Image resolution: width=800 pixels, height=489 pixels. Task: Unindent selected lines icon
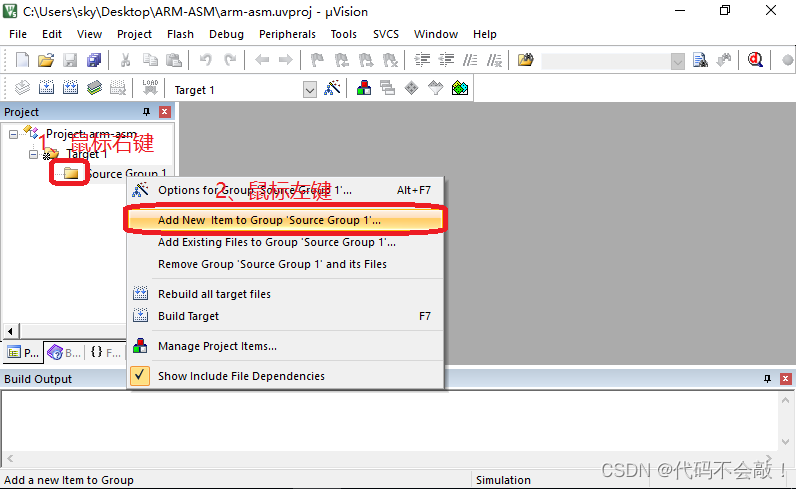point(446,60)
